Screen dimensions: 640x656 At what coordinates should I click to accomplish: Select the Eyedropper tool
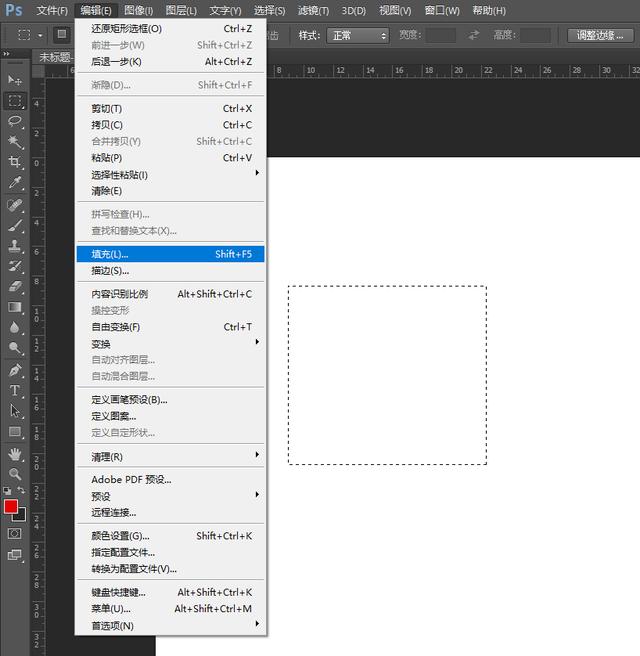pos(15,183)
